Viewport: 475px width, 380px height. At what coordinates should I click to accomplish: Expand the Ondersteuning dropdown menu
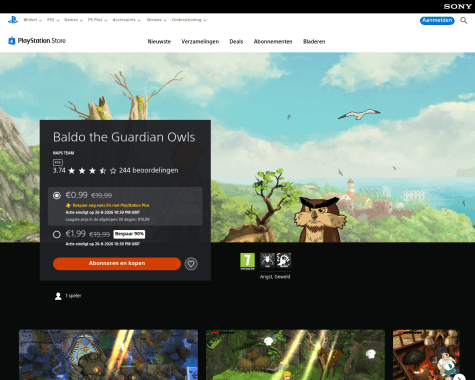(189, 20)
